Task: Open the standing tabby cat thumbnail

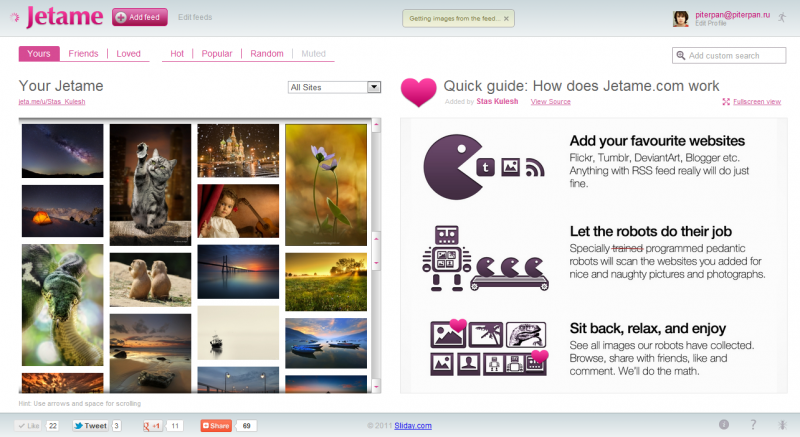Action: click(x=151, y=185)
